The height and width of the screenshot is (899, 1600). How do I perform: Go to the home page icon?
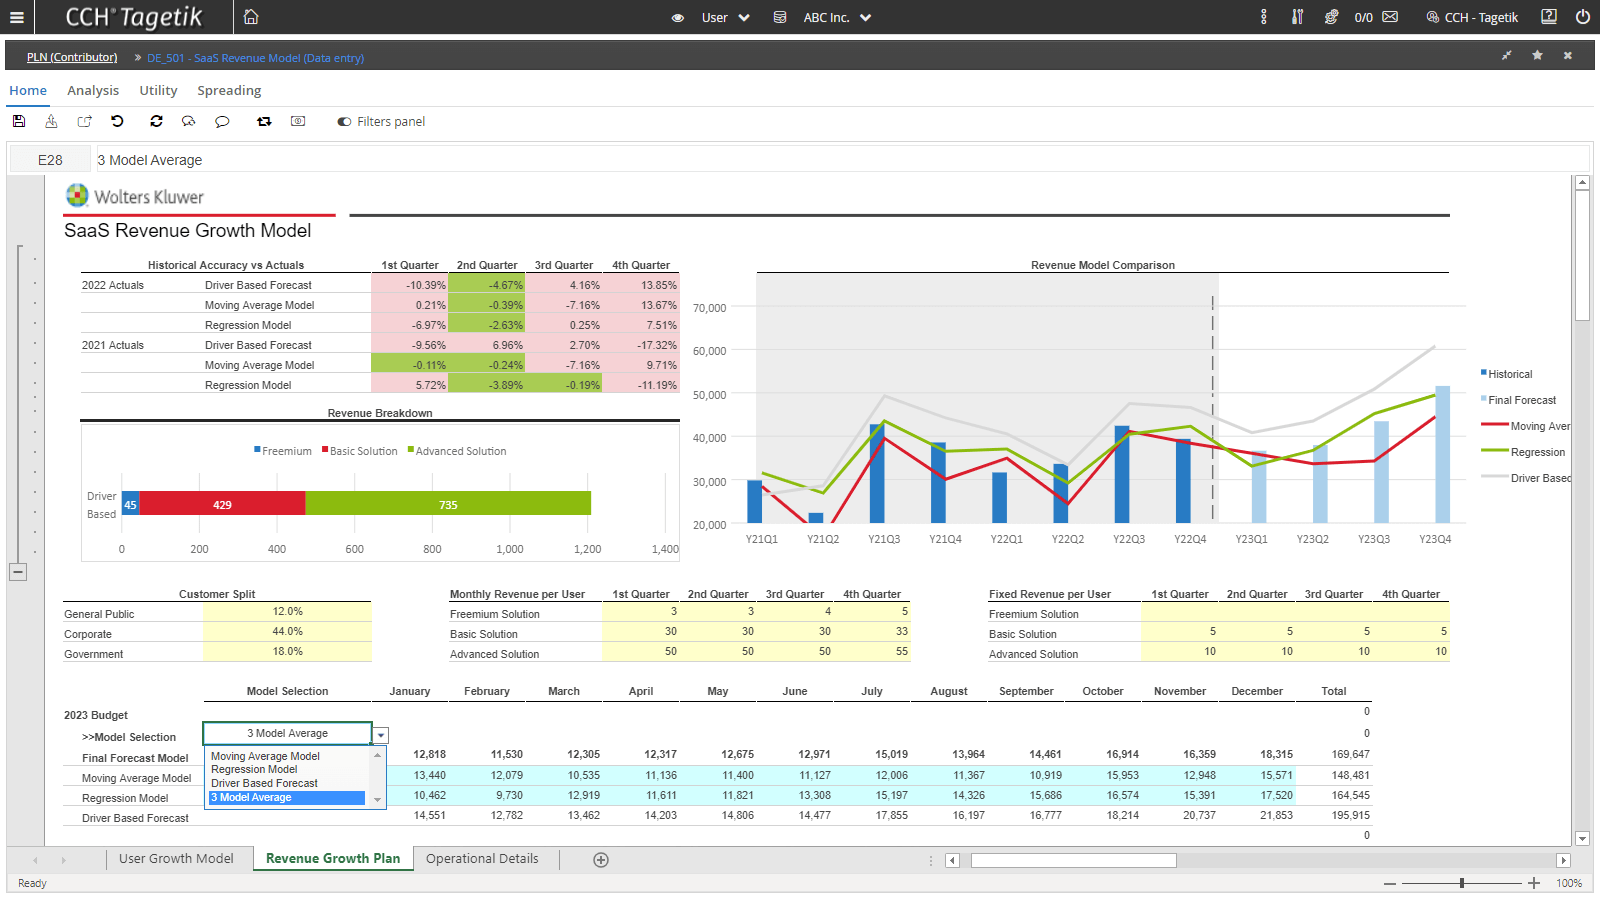(251, 17)
